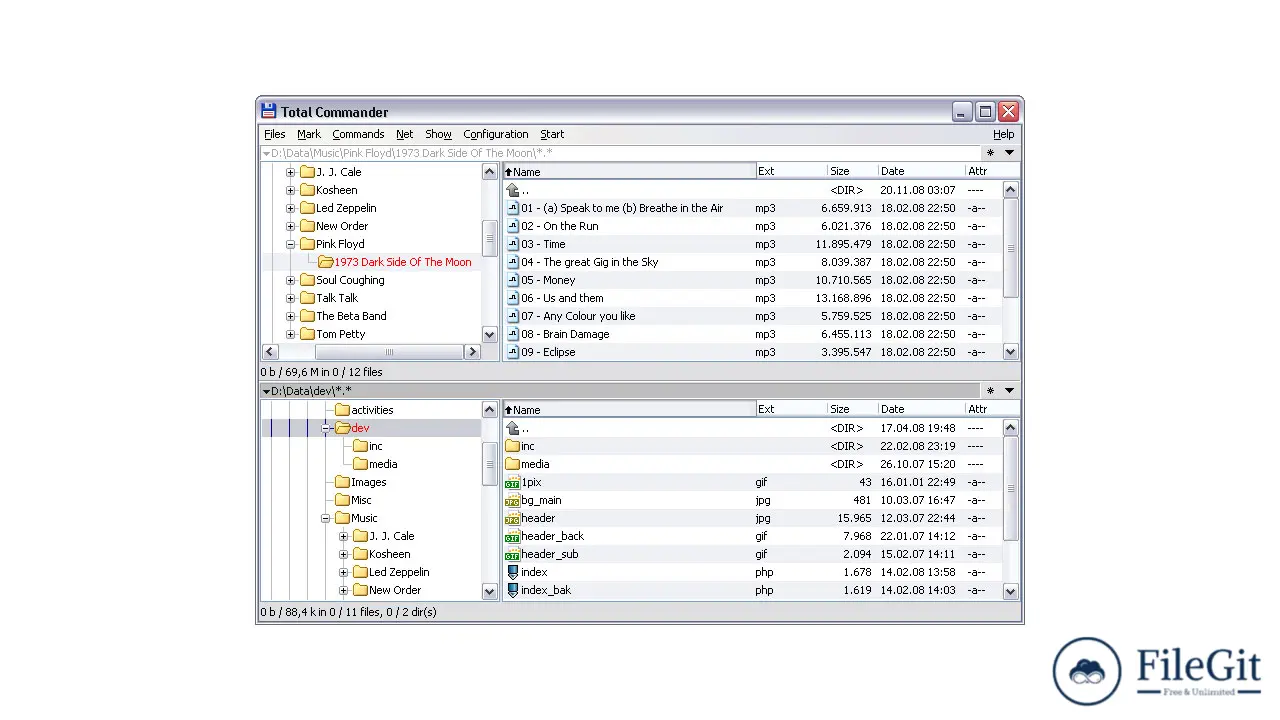Click the 1973 Dark Side Of The Moon folder icon

[x=325, y=262]
